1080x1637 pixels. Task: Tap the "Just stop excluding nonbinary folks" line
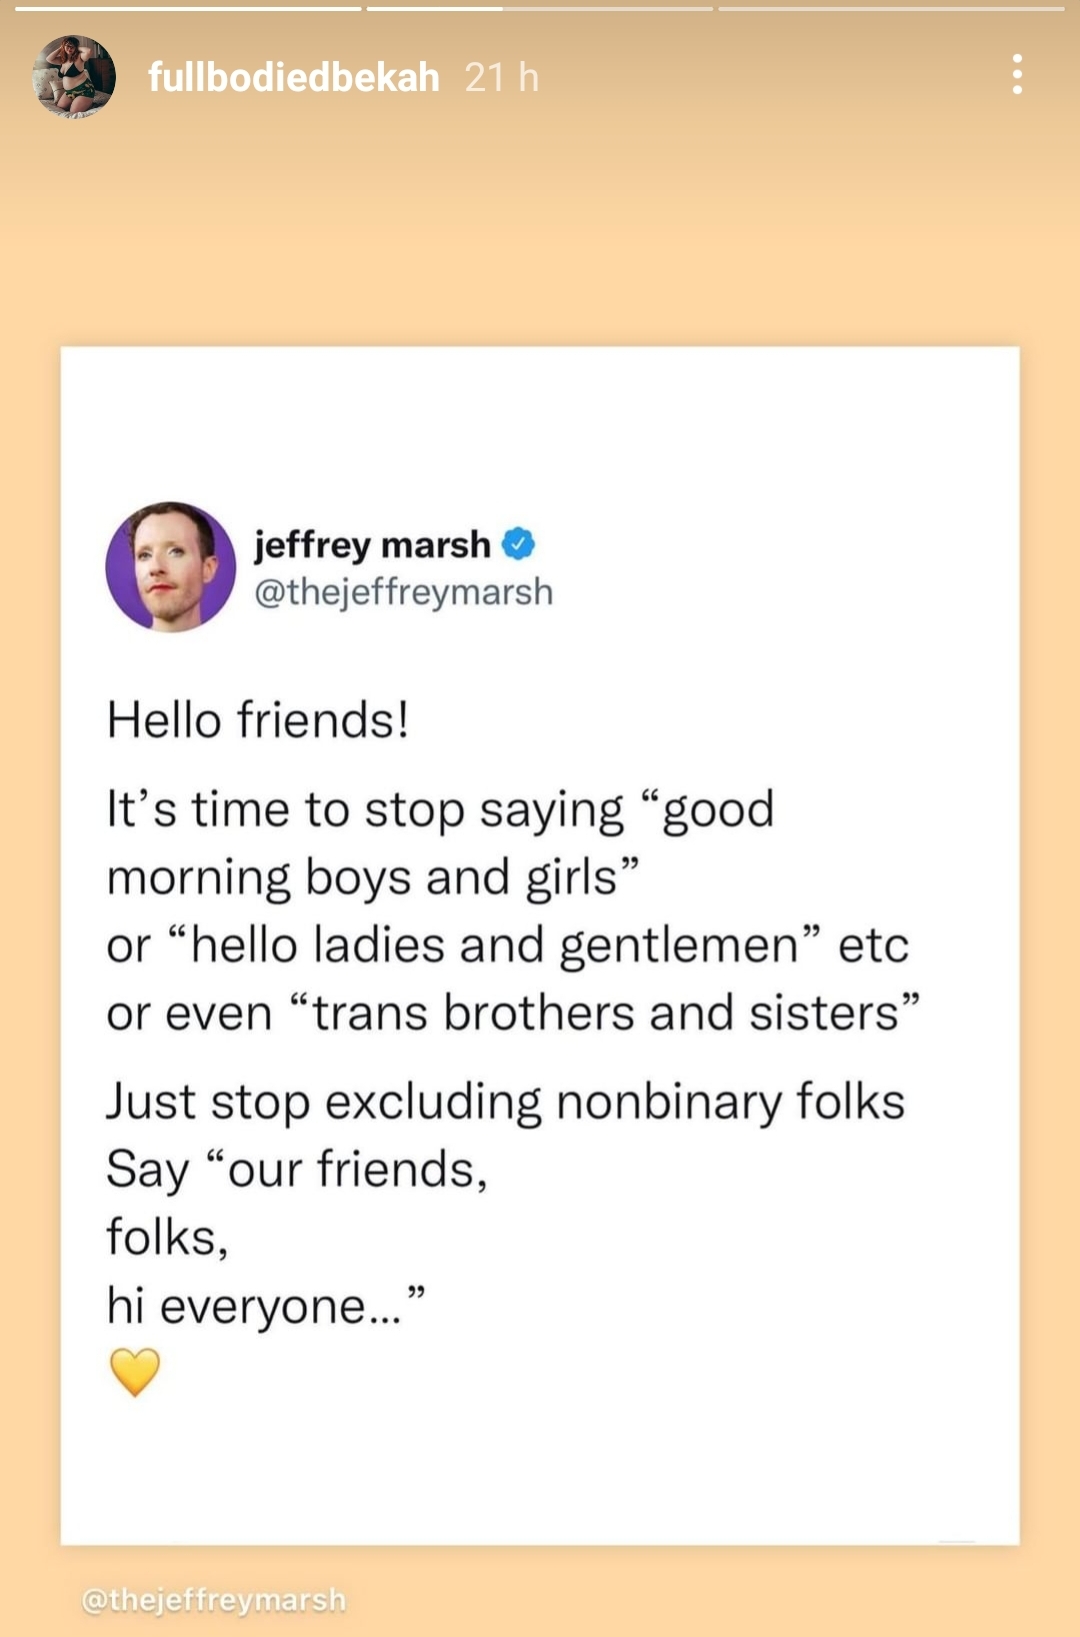point(506,1102)
